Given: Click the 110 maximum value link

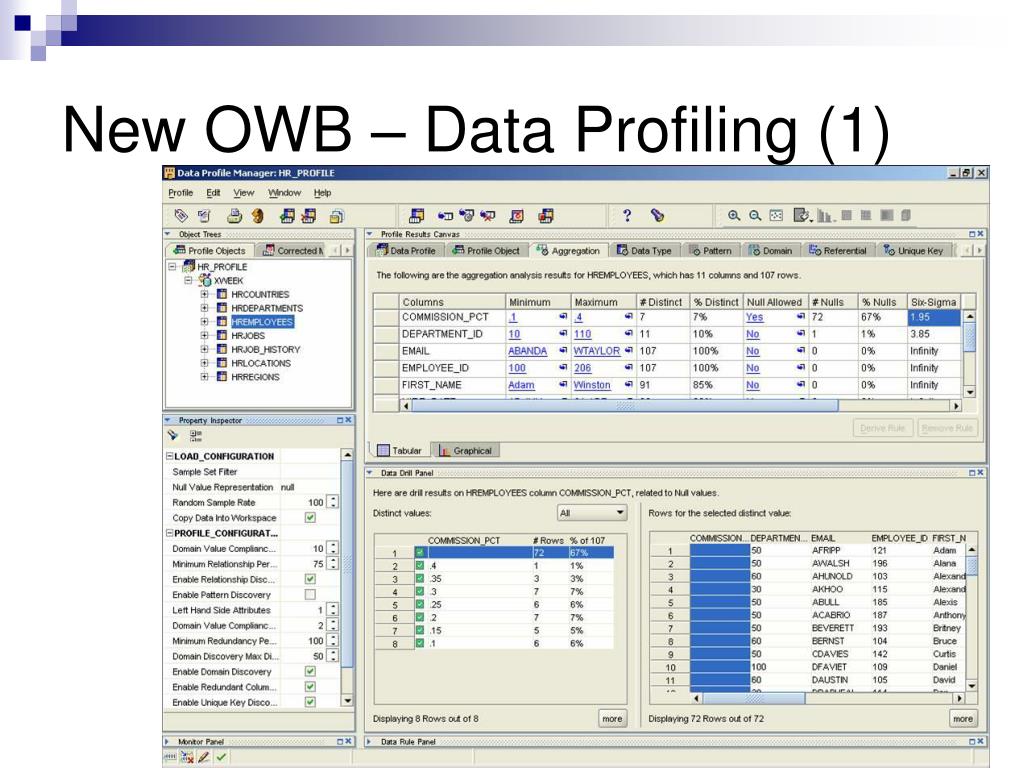Looking at the screenshot, I should pyautogui.click(x=582, y=334).
